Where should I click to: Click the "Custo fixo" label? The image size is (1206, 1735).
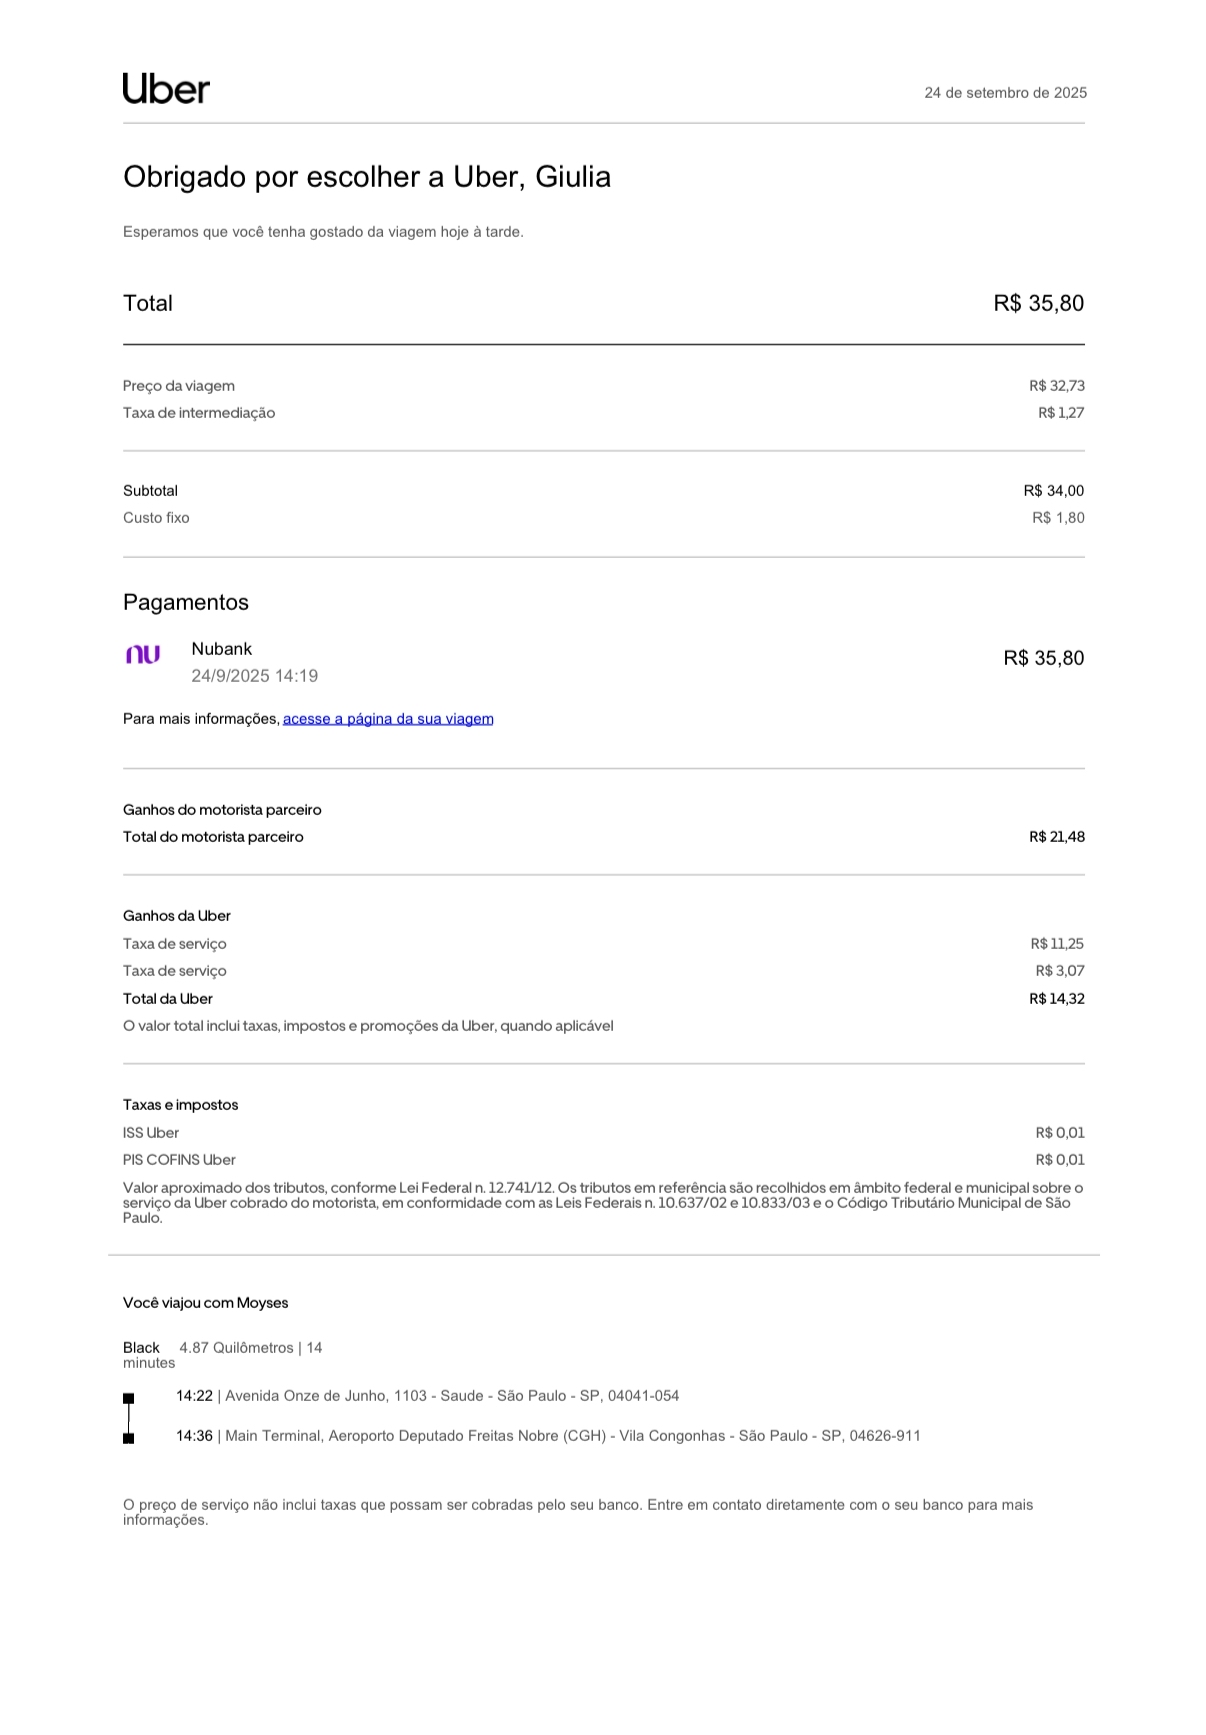tap(156, 518)
